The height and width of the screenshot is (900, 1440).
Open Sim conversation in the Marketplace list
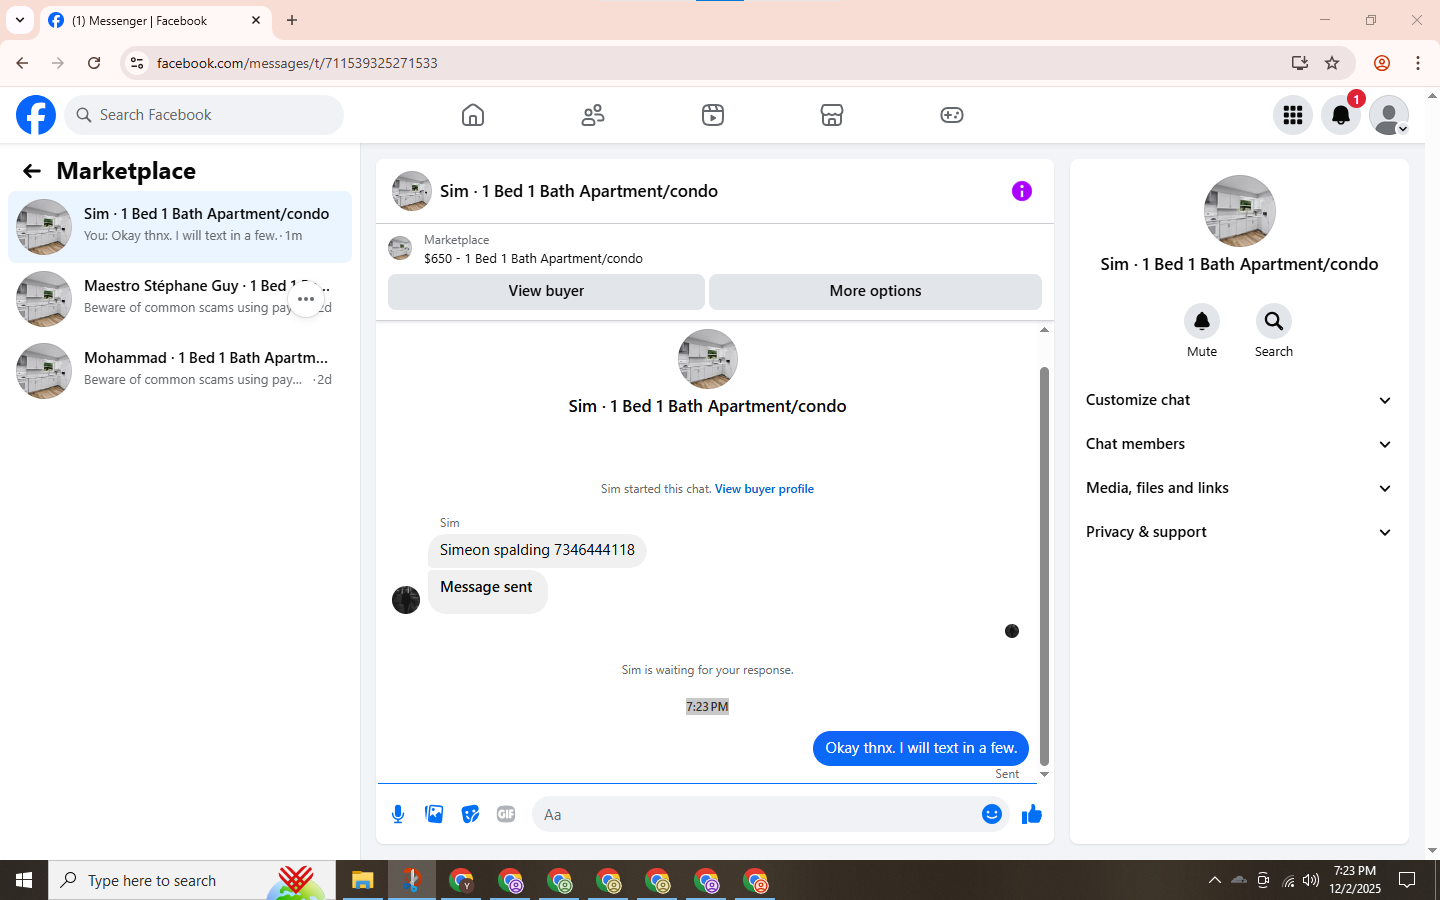tap(180, 227)
